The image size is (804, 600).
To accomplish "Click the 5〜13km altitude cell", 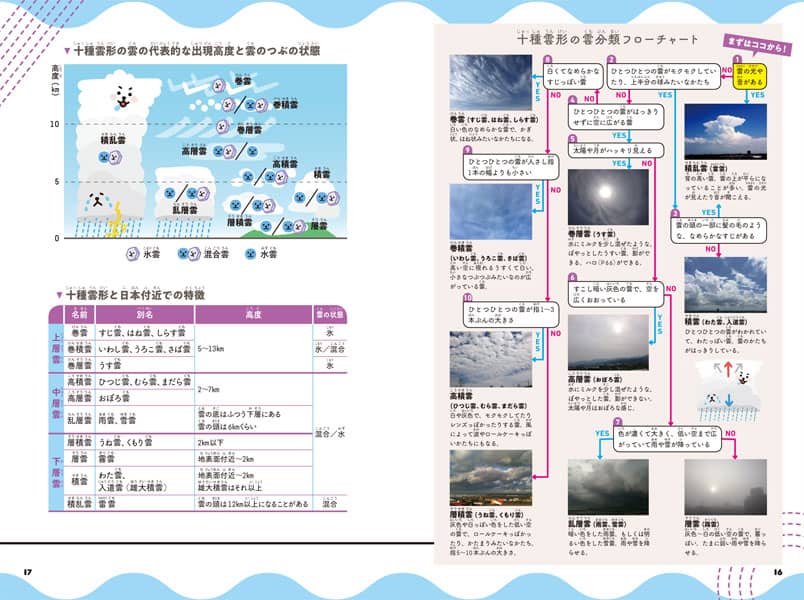I will [x=253, y=349].
